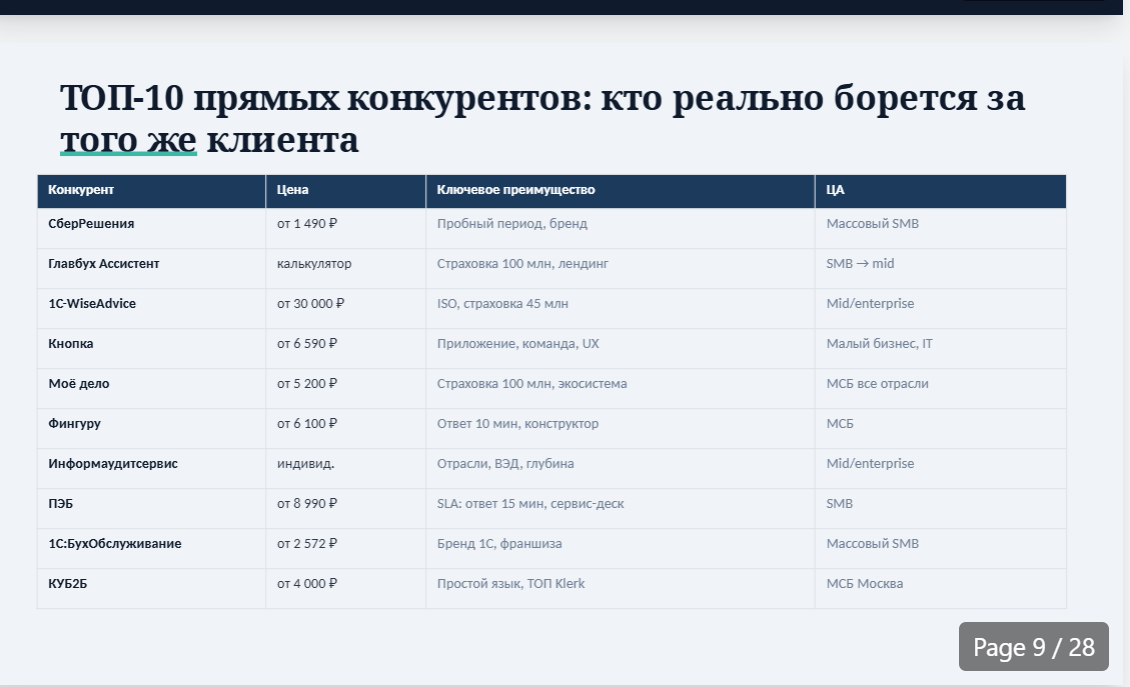
Task: Click Ответ 10 мин, конструктор cell
Action: [x=620, y=429]
